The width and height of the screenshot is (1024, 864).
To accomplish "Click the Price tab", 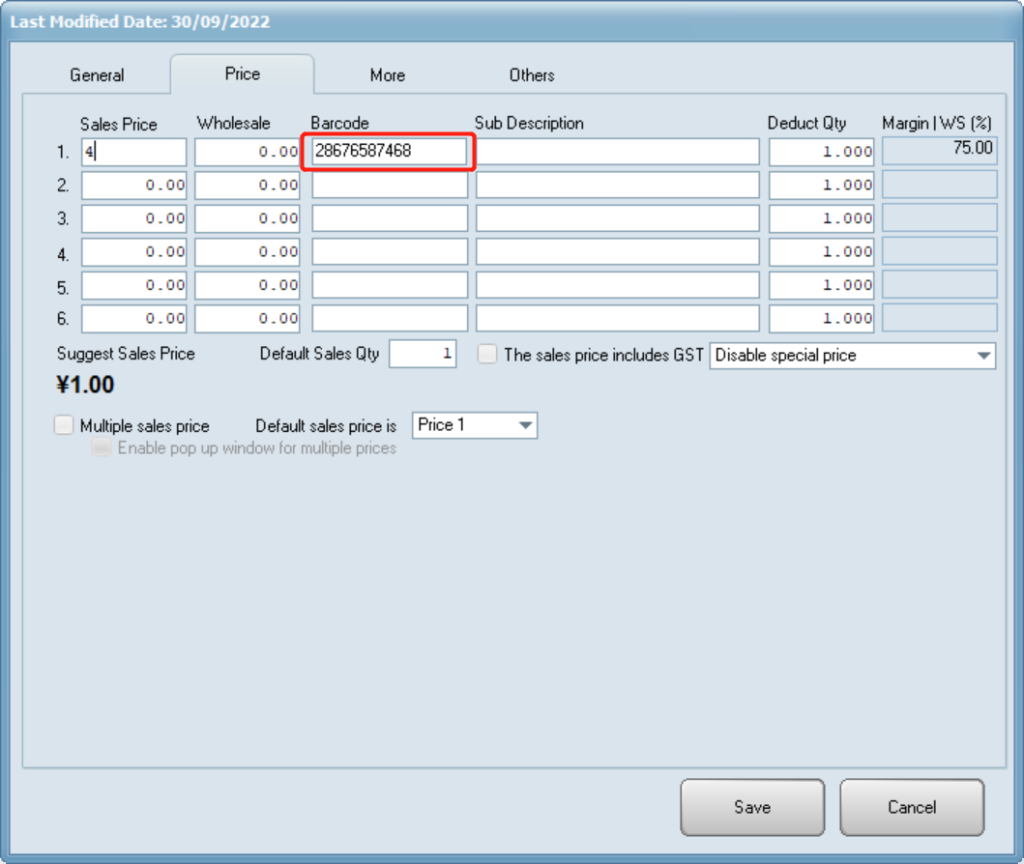I will click(242, 74).
